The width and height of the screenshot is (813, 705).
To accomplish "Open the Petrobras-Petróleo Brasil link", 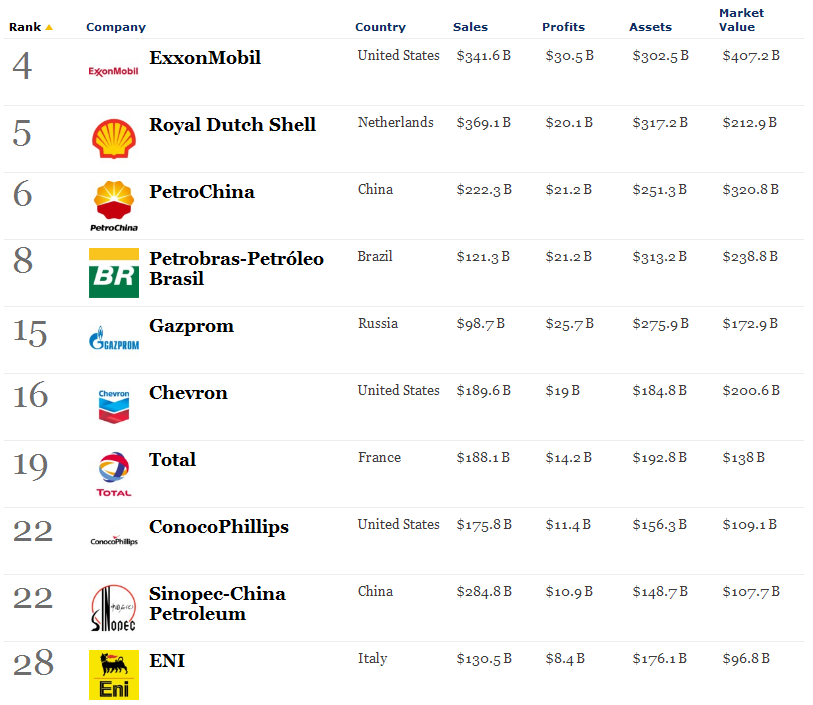I will (236, 269).
